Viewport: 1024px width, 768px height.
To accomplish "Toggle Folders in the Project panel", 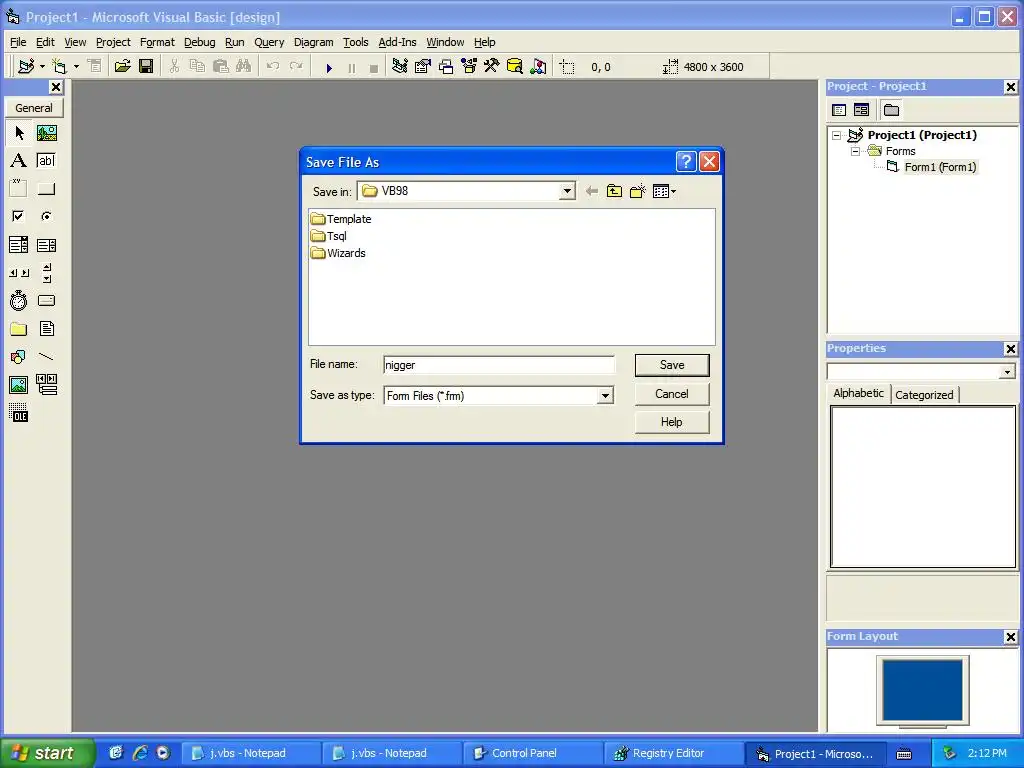I will coord(891,110).
